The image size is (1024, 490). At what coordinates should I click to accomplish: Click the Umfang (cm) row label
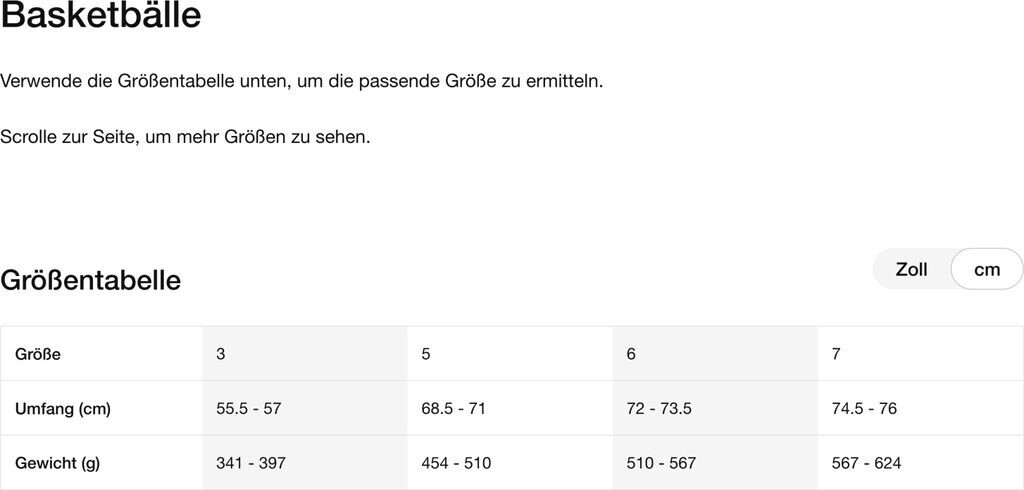click(63, 408)
